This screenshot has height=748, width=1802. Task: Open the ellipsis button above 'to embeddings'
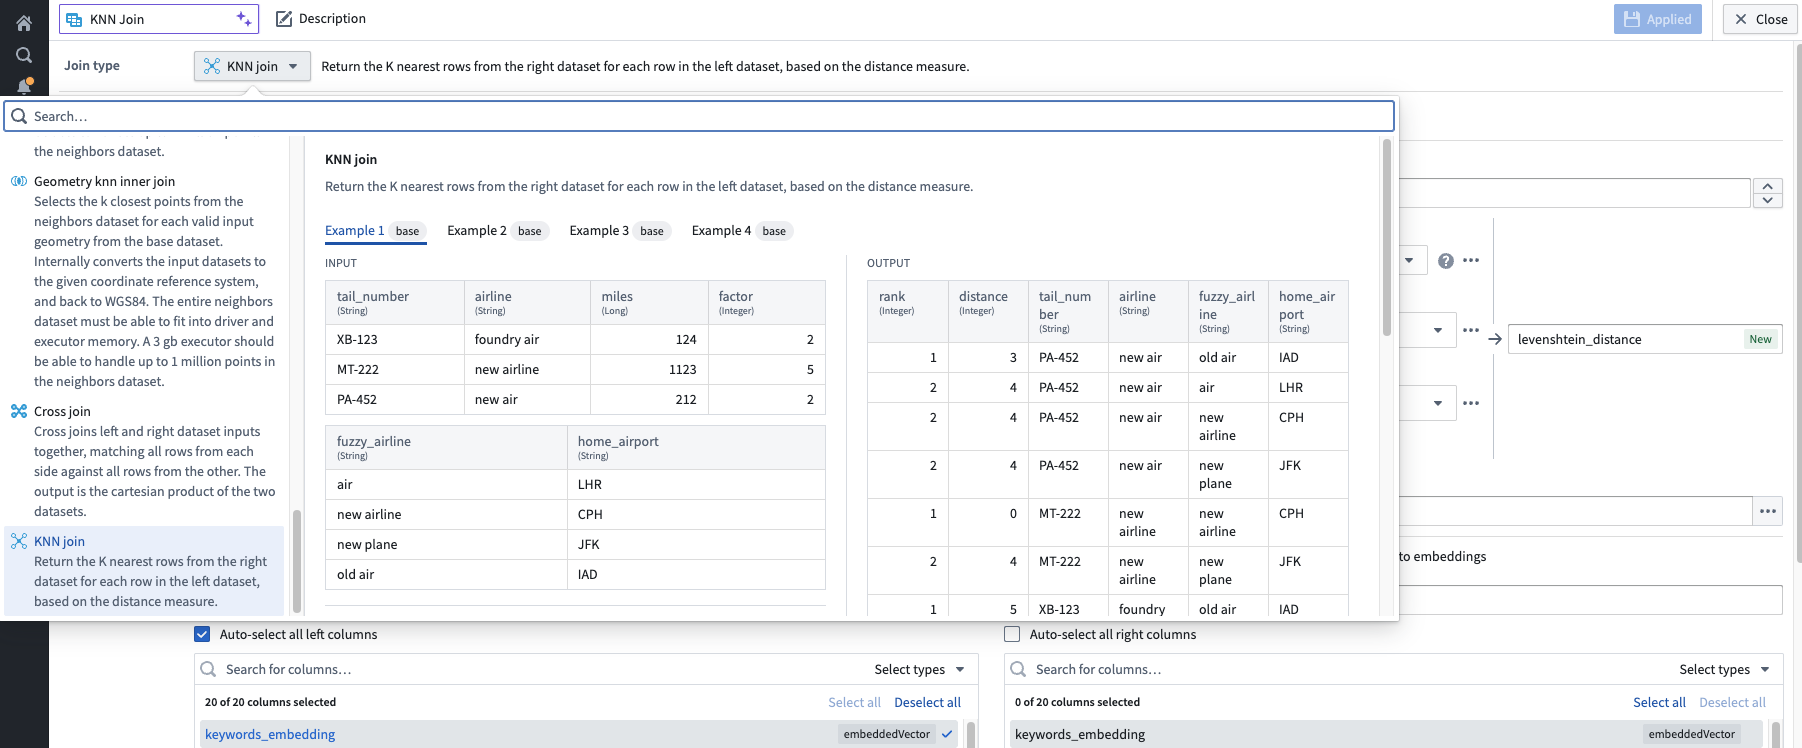pos(1768,511)
